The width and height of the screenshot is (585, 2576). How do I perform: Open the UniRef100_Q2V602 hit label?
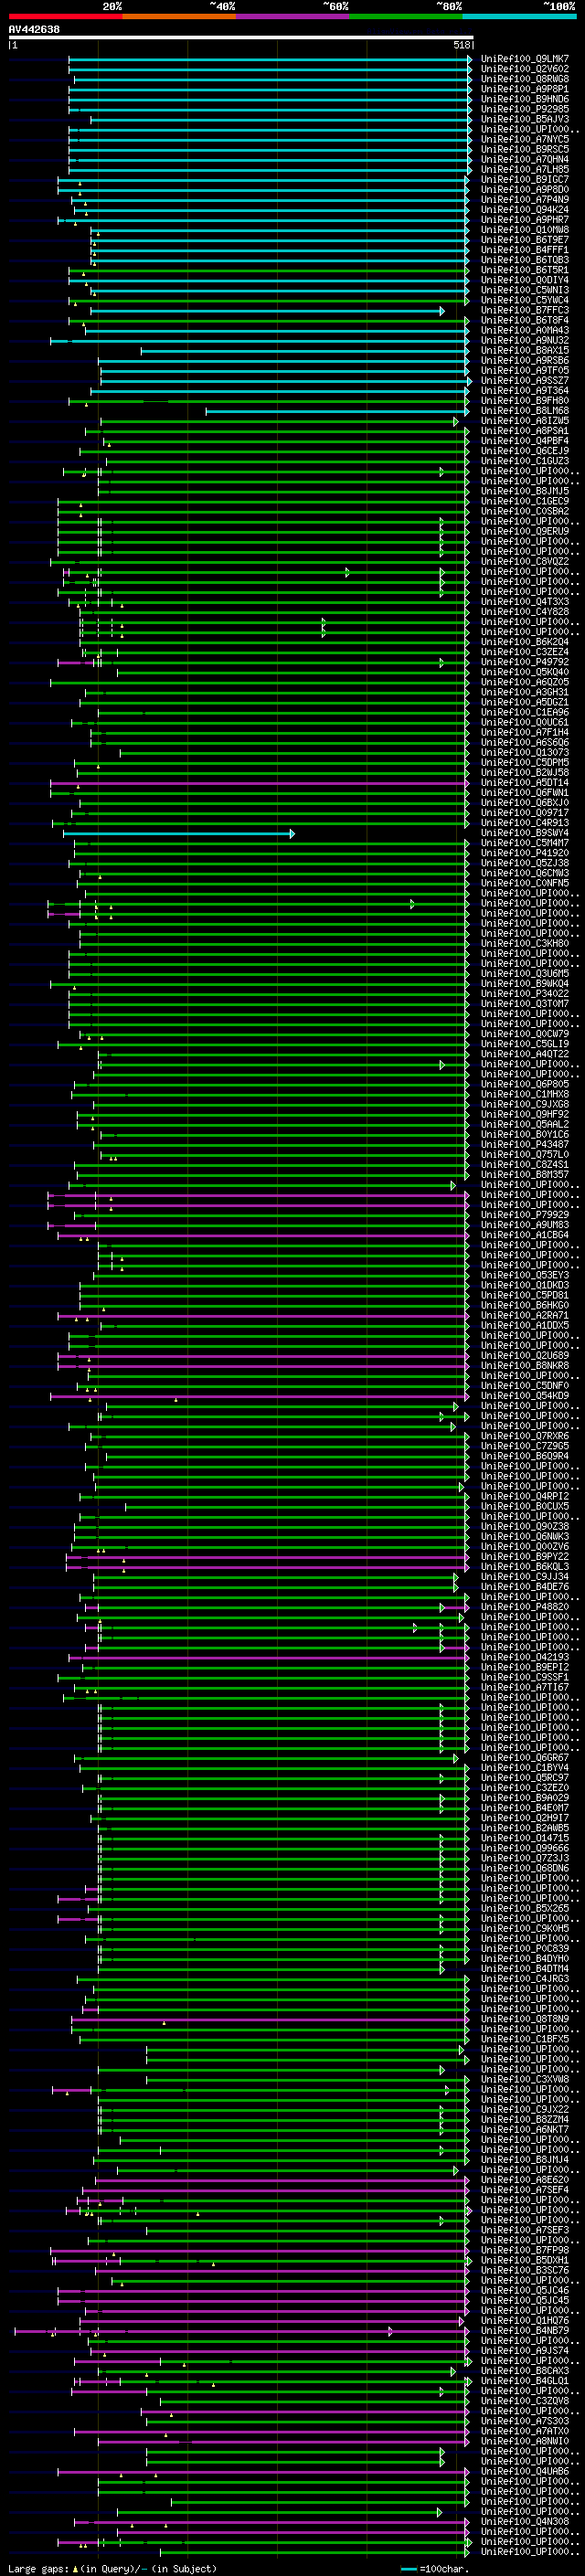point(525,69)
